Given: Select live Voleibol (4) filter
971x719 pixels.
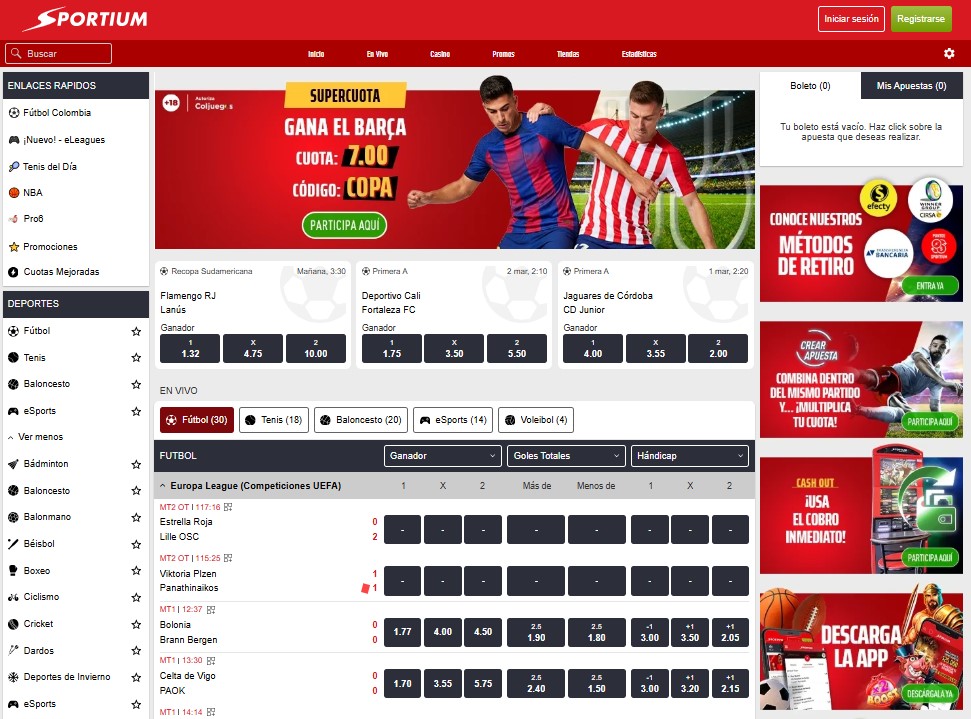Looking at the screenshot, I should point(536,420).
